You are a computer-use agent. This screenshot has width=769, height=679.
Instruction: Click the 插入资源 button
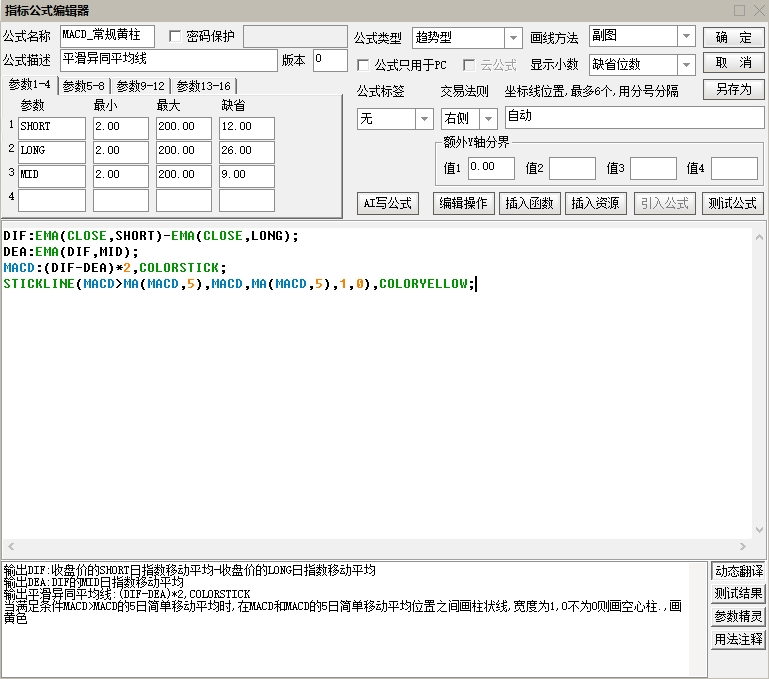tap(595, 203)
